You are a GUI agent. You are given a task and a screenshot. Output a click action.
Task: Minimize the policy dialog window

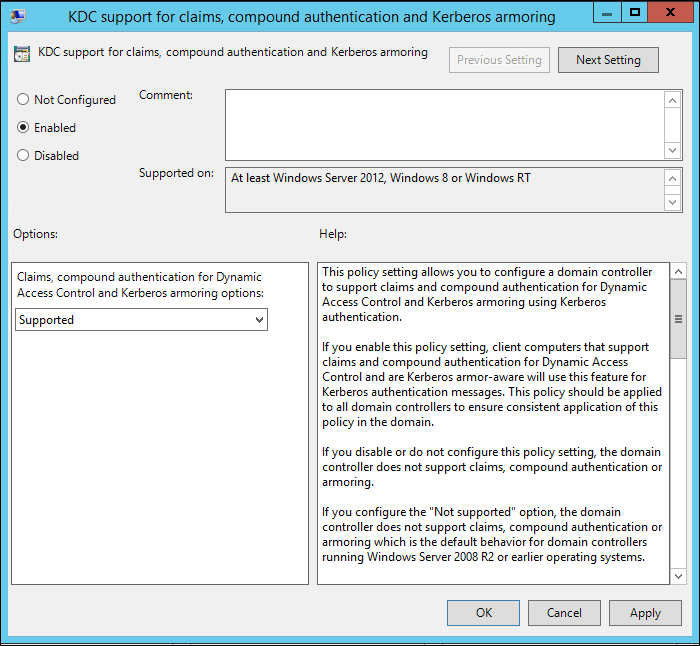(x=607, y=13)
